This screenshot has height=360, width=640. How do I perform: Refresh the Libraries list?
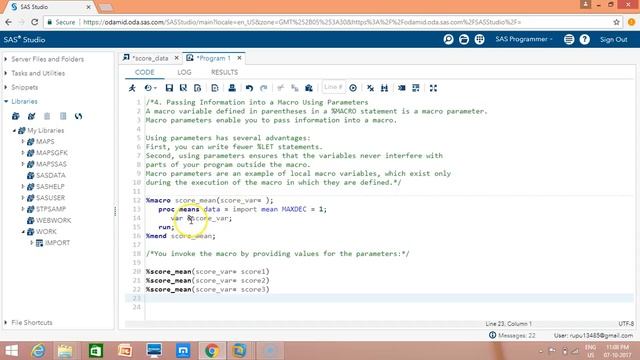(78, 116)
